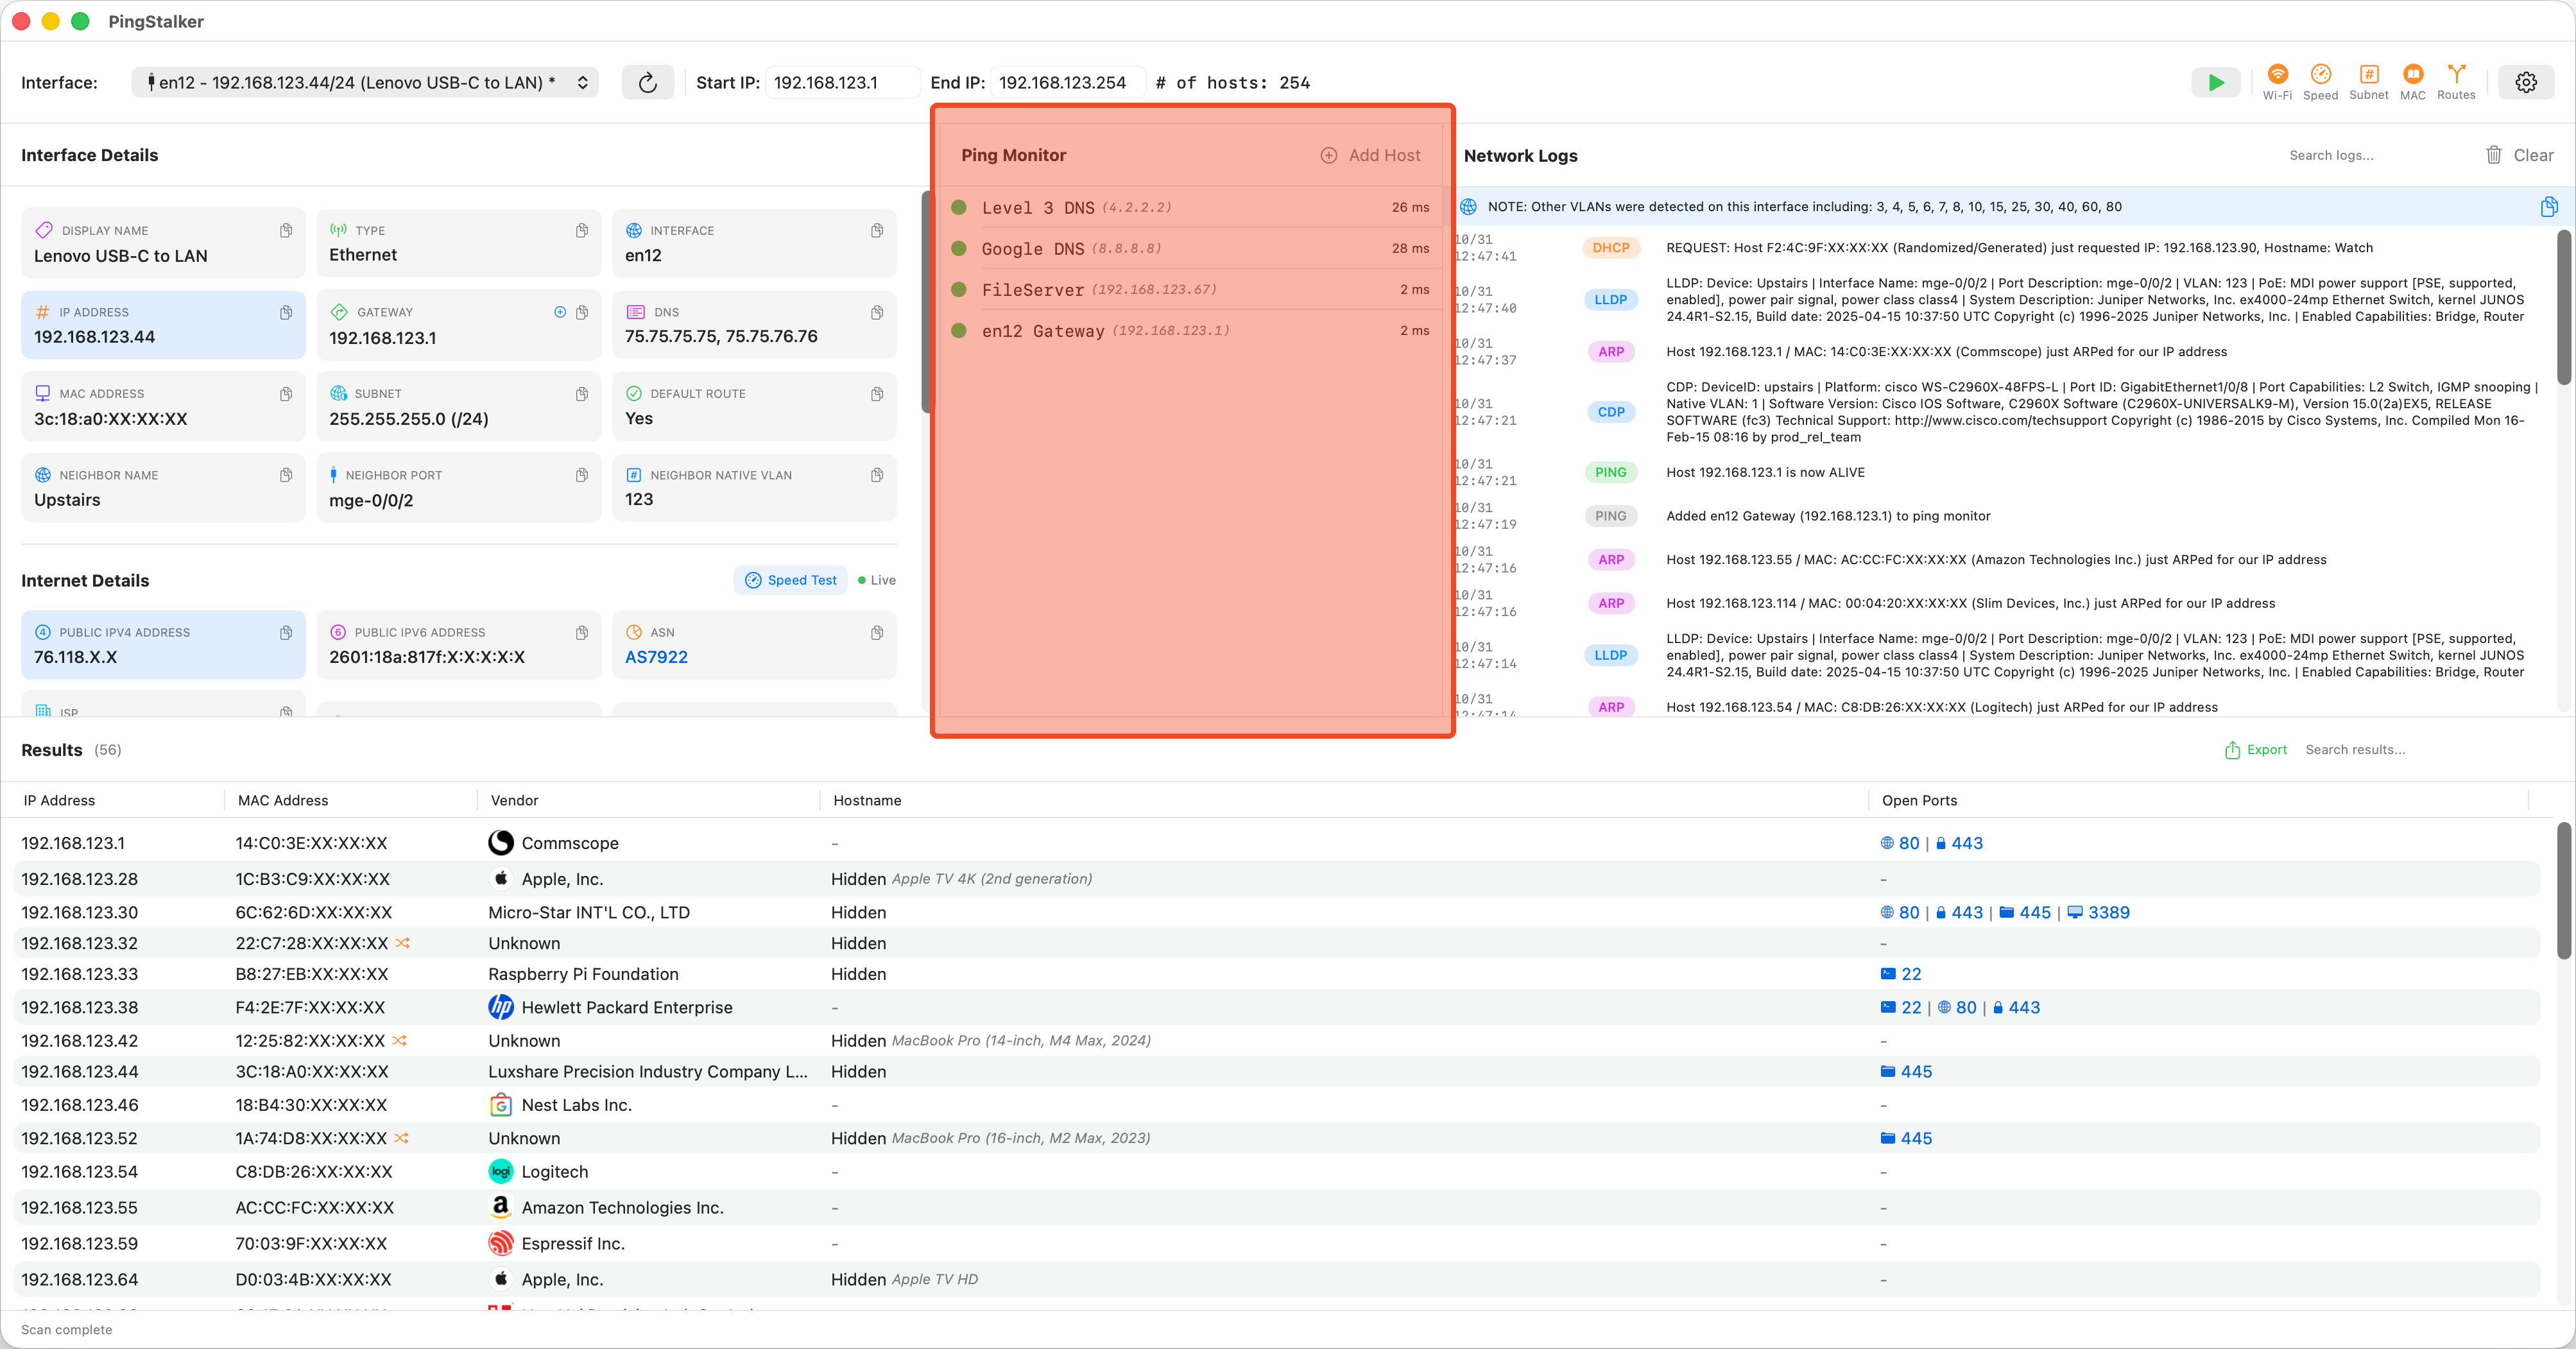
Task: Click the Speed Test button
Action: (790, 580)
